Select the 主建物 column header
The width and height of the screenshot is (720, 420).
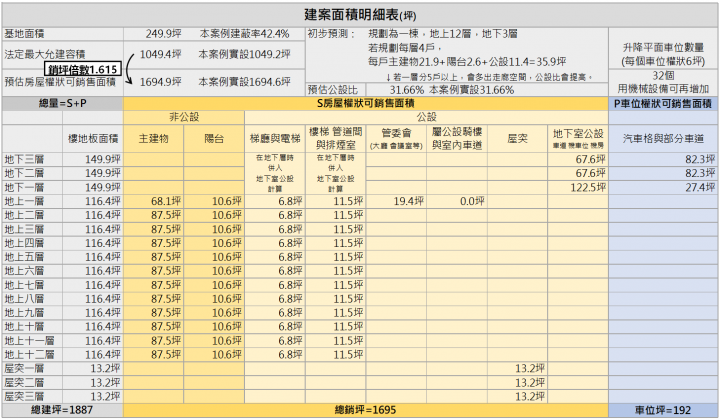point(153,139)
